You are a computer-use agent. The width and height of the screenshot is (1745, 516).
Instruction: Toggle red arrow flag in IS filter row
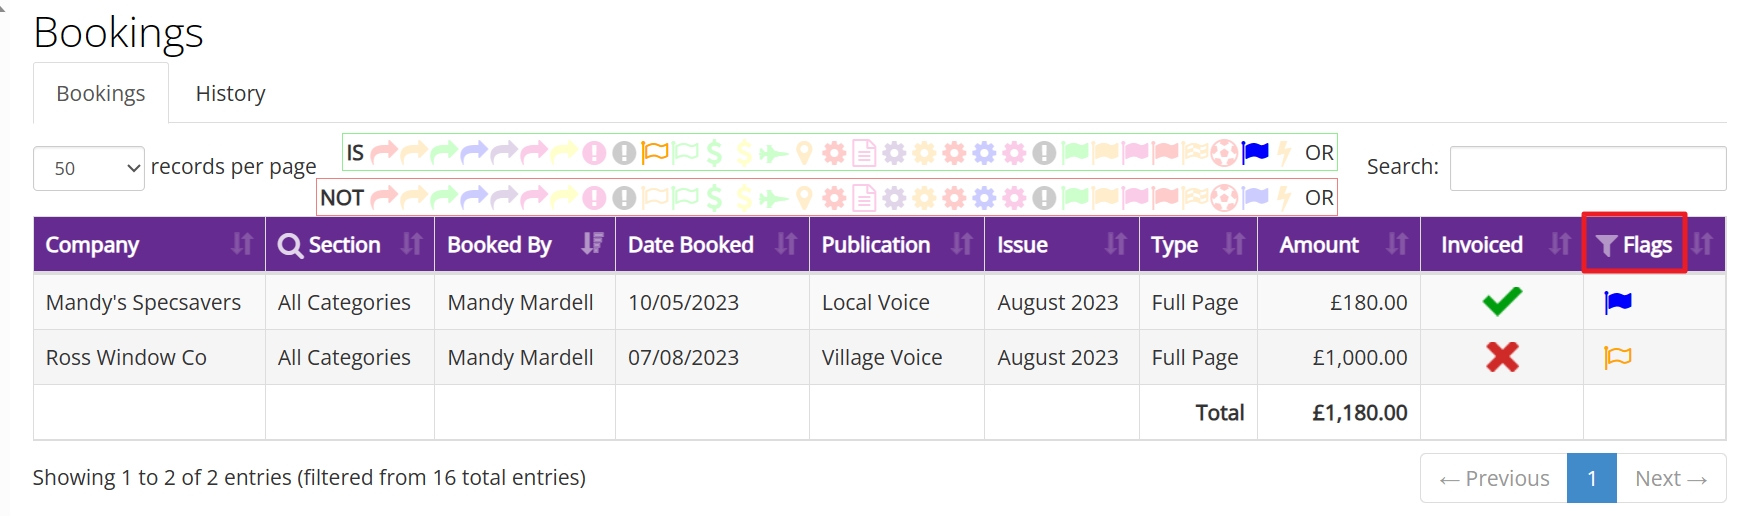click(x=384, y=153)
